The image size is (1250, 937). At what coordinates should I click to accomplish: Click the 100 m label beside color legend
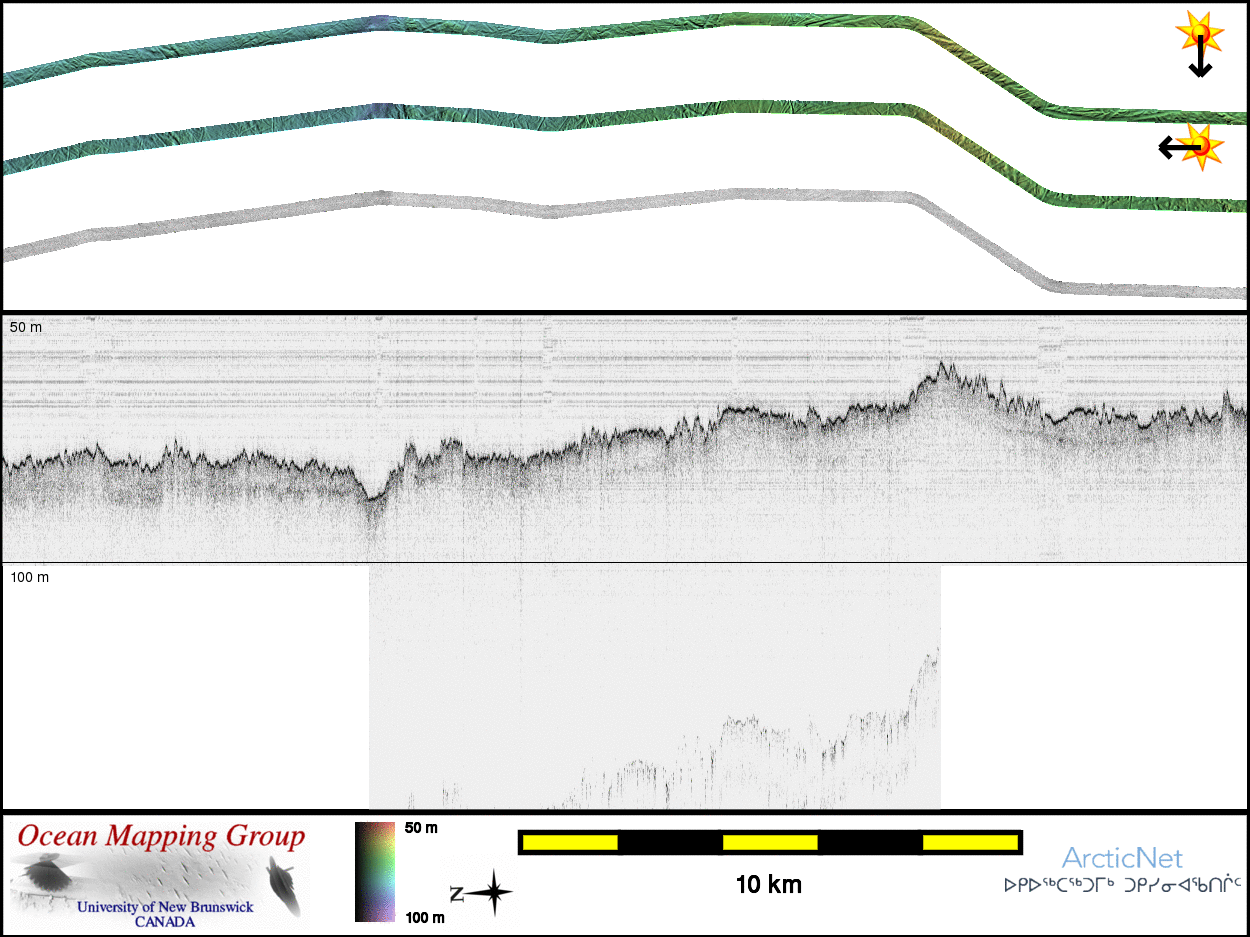click(423, 917)
